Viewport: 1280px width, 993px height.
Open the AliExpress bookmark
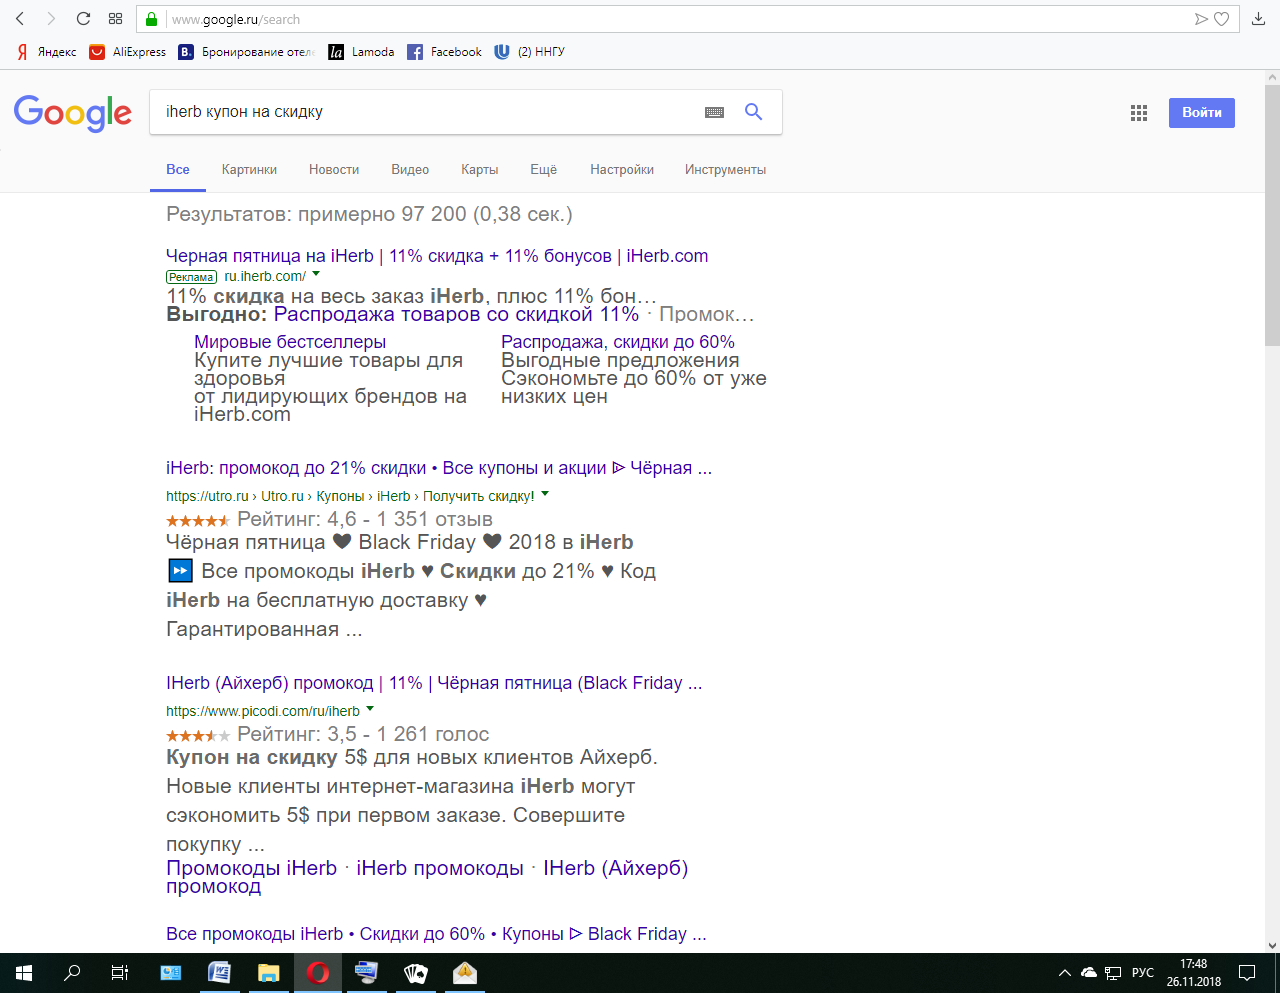tap(127, 52)
